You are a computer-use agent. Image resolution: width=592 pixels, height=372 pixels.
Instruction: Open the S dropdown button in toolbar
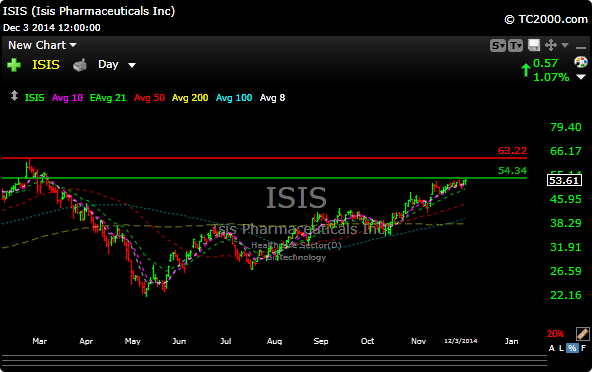coord(498,46)
